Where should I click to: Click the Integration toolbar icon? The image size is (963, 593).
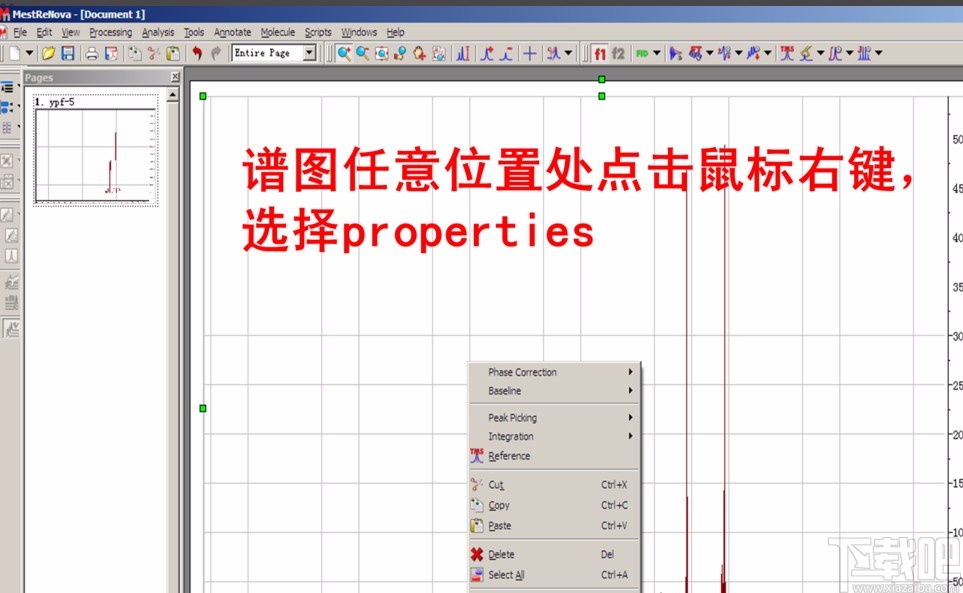835,53
